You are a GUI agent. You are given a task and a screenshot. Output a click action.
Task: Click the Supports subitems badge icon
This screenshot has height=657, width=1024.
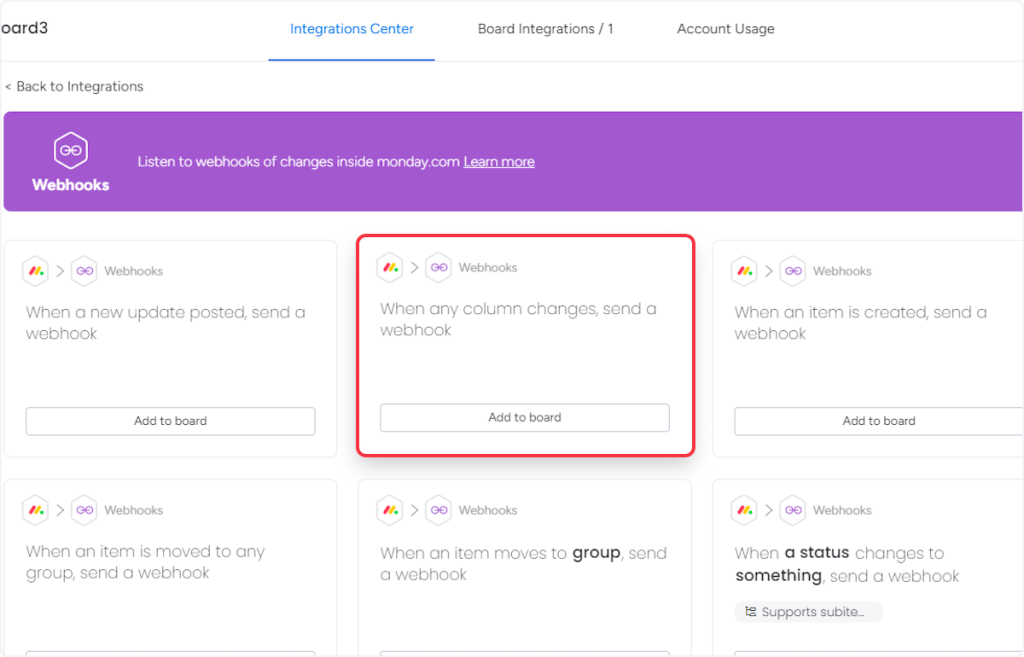751,612
